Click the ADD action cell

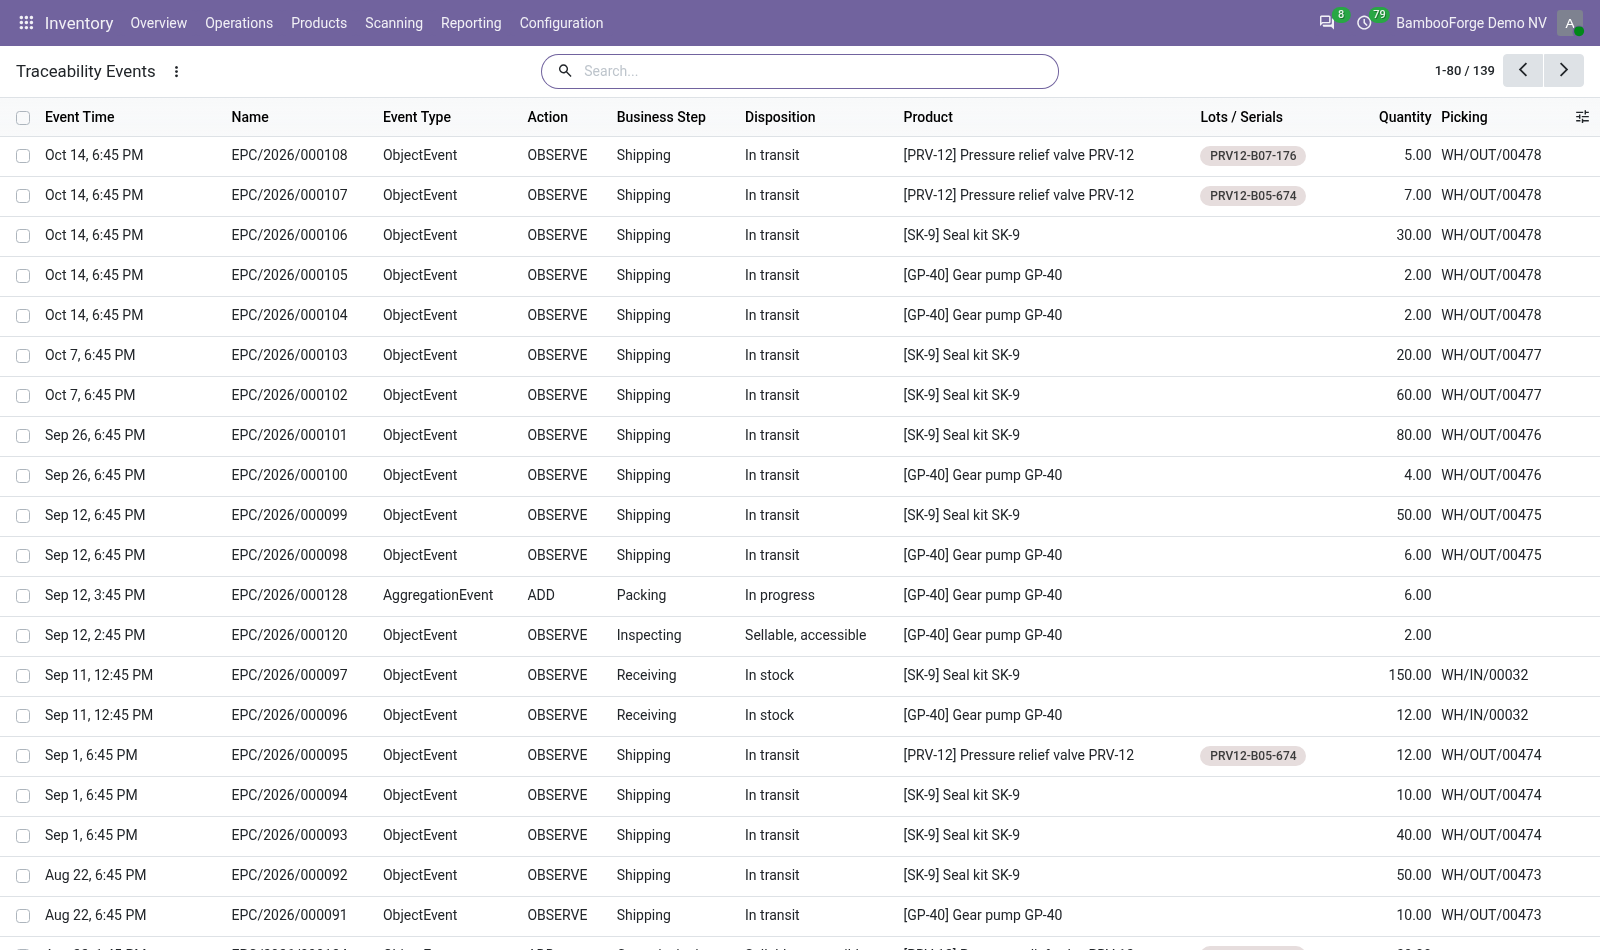tap(541, 595)
